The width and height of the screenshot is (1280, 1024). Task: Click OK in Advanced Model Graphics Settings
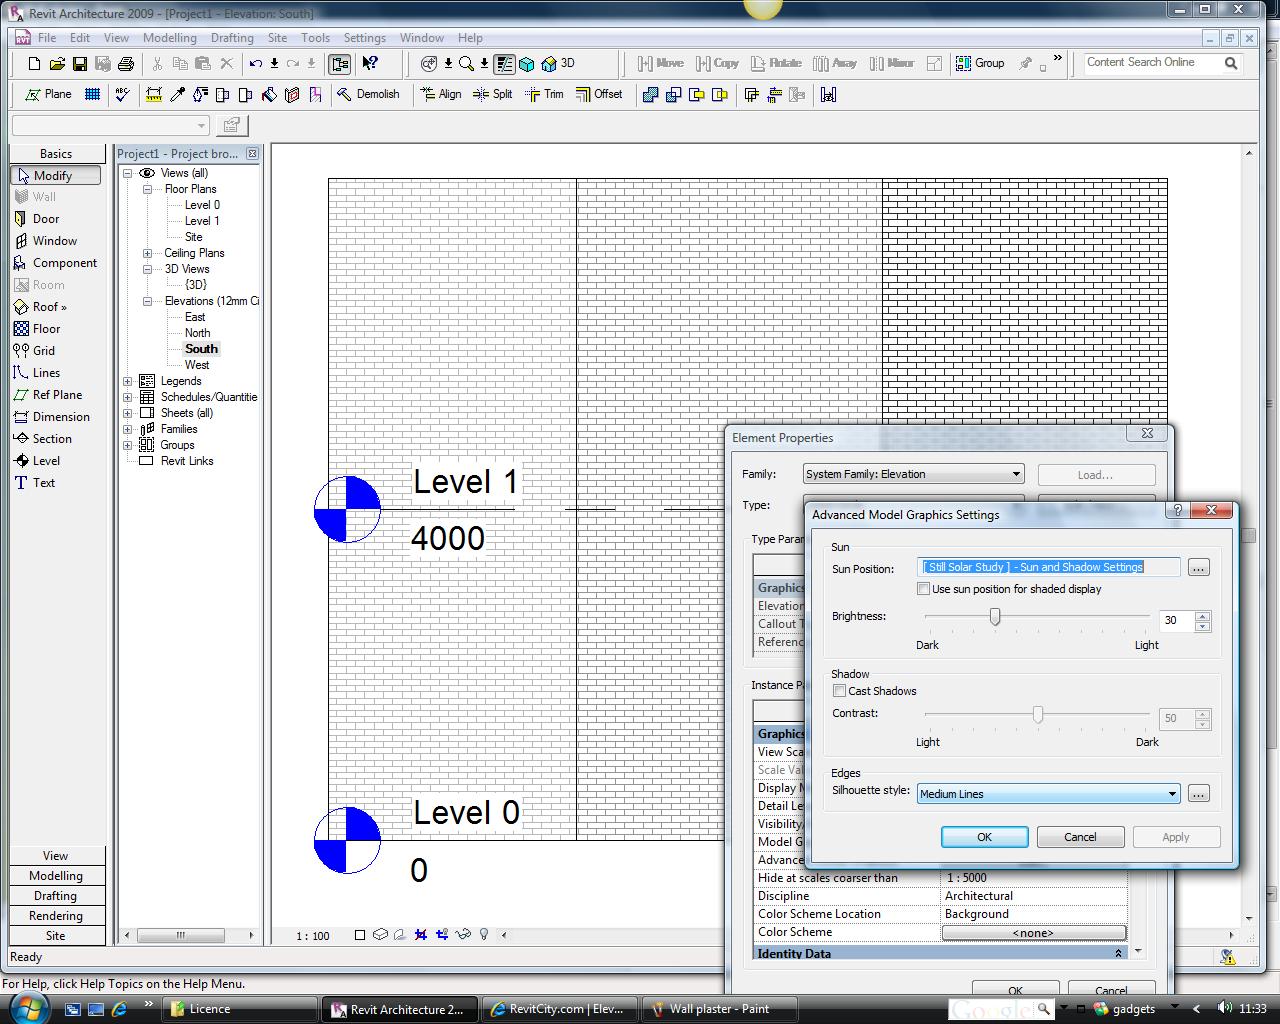click(x=984, y=837)
